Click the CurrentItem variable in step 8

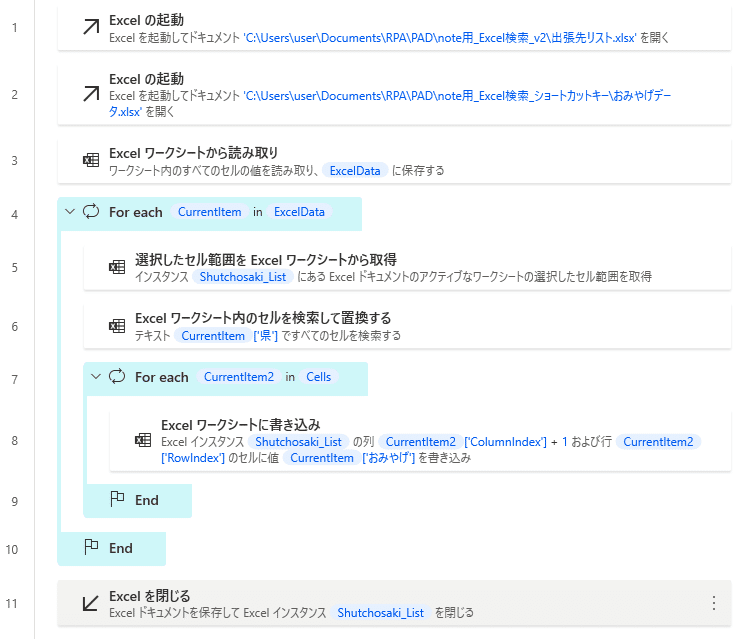[x=322, y=458]
